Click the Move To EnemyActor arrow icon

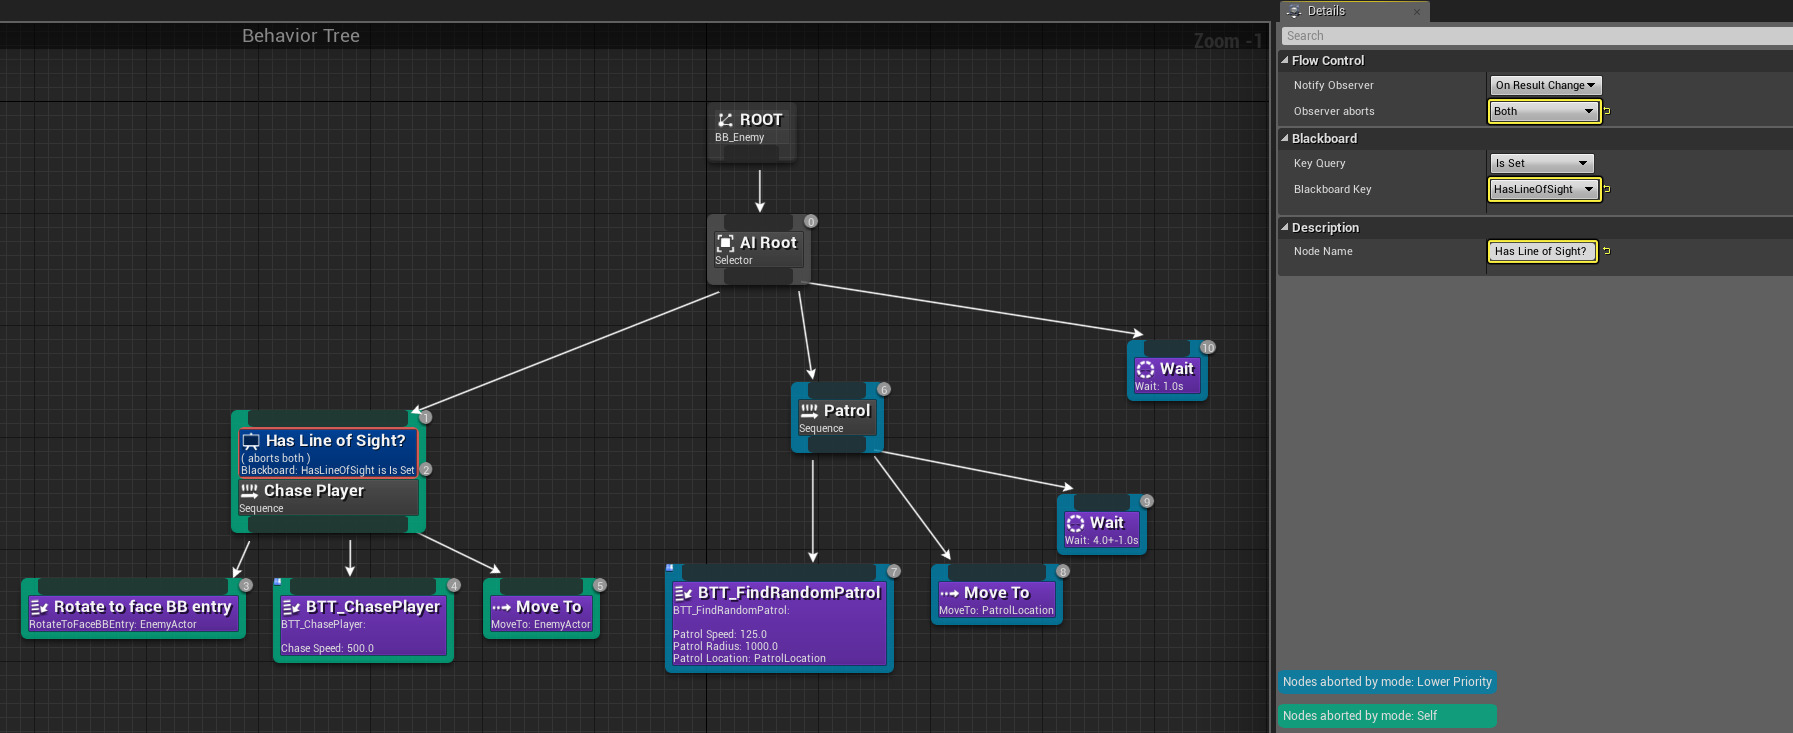tap(501, 607)
